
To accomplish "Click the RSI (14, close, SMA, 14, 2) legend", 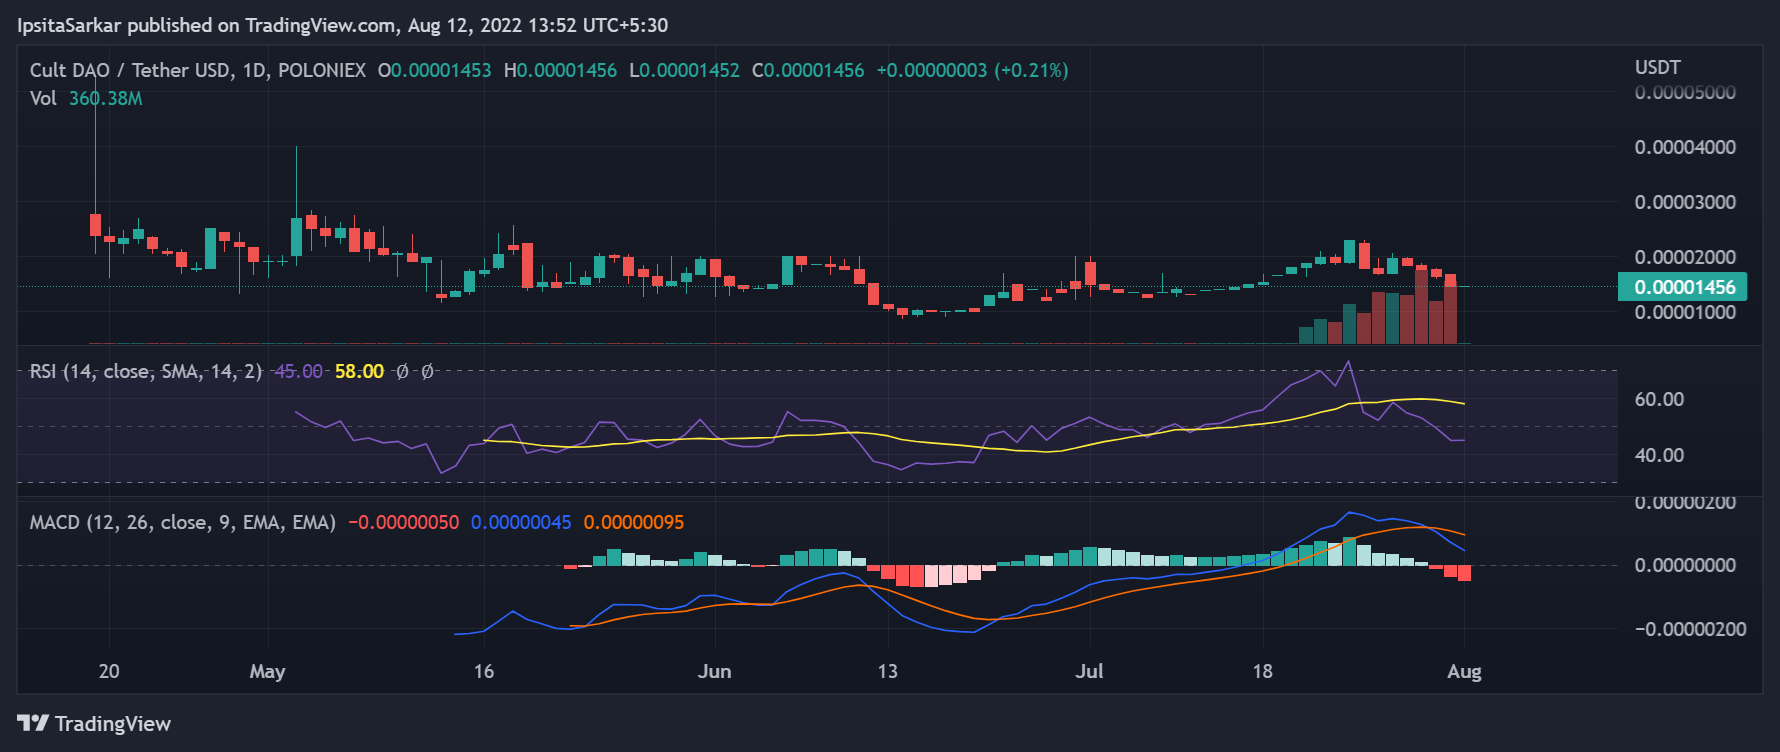I will click(x=146, y=371).
